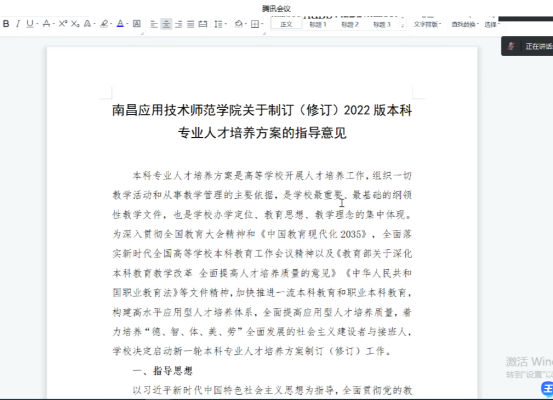Click the blue font color swatch
Viewport: 553px width, 400px height.
(120, 24)
